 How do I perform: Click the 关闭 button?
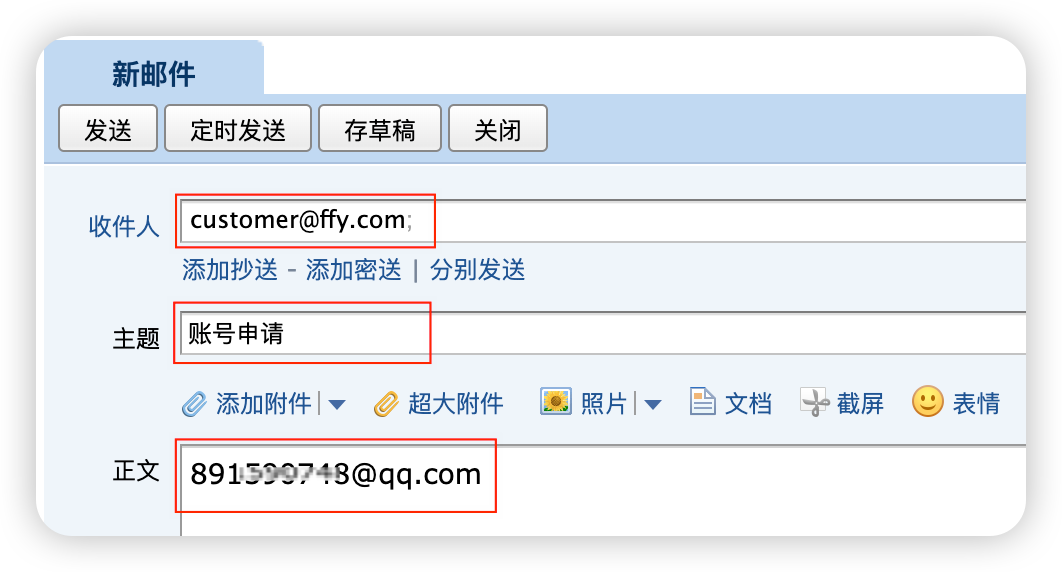pyautogui.click(x=498, y=128)
